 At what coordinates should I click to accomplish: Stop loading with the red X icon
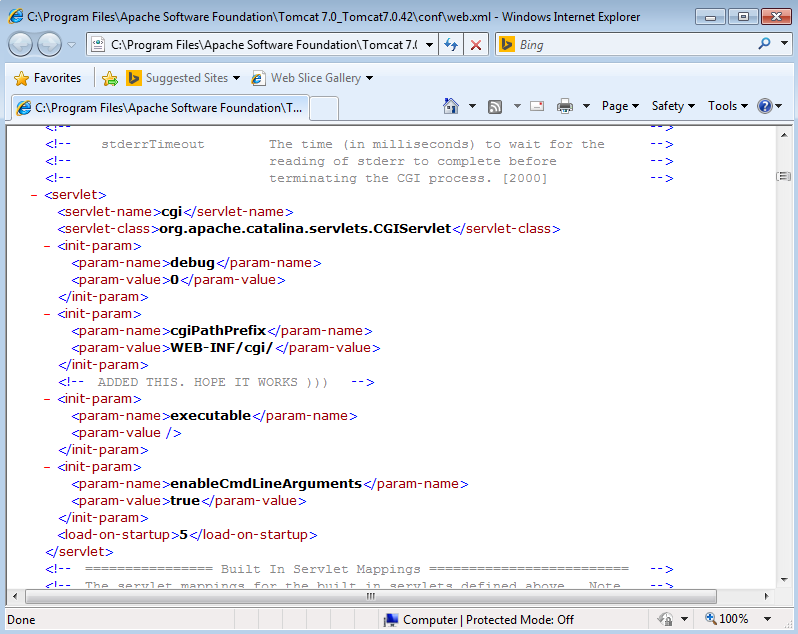coord(476,45)
